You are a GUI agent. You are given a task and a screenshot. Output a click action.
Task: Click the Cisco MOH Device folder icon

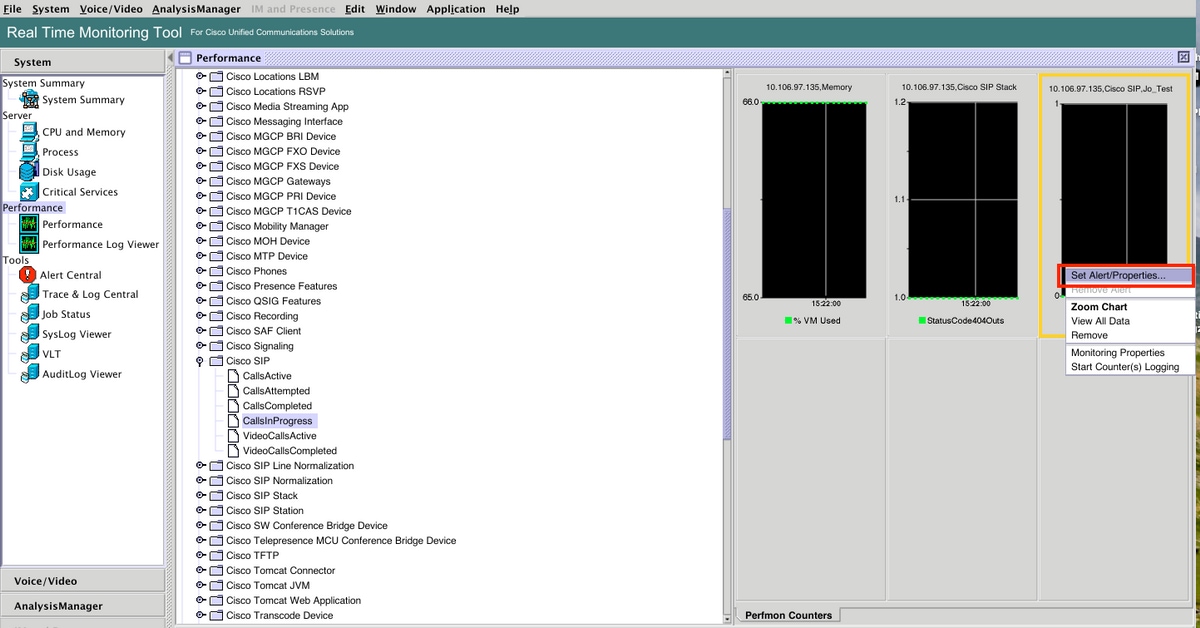coord(216,241)
